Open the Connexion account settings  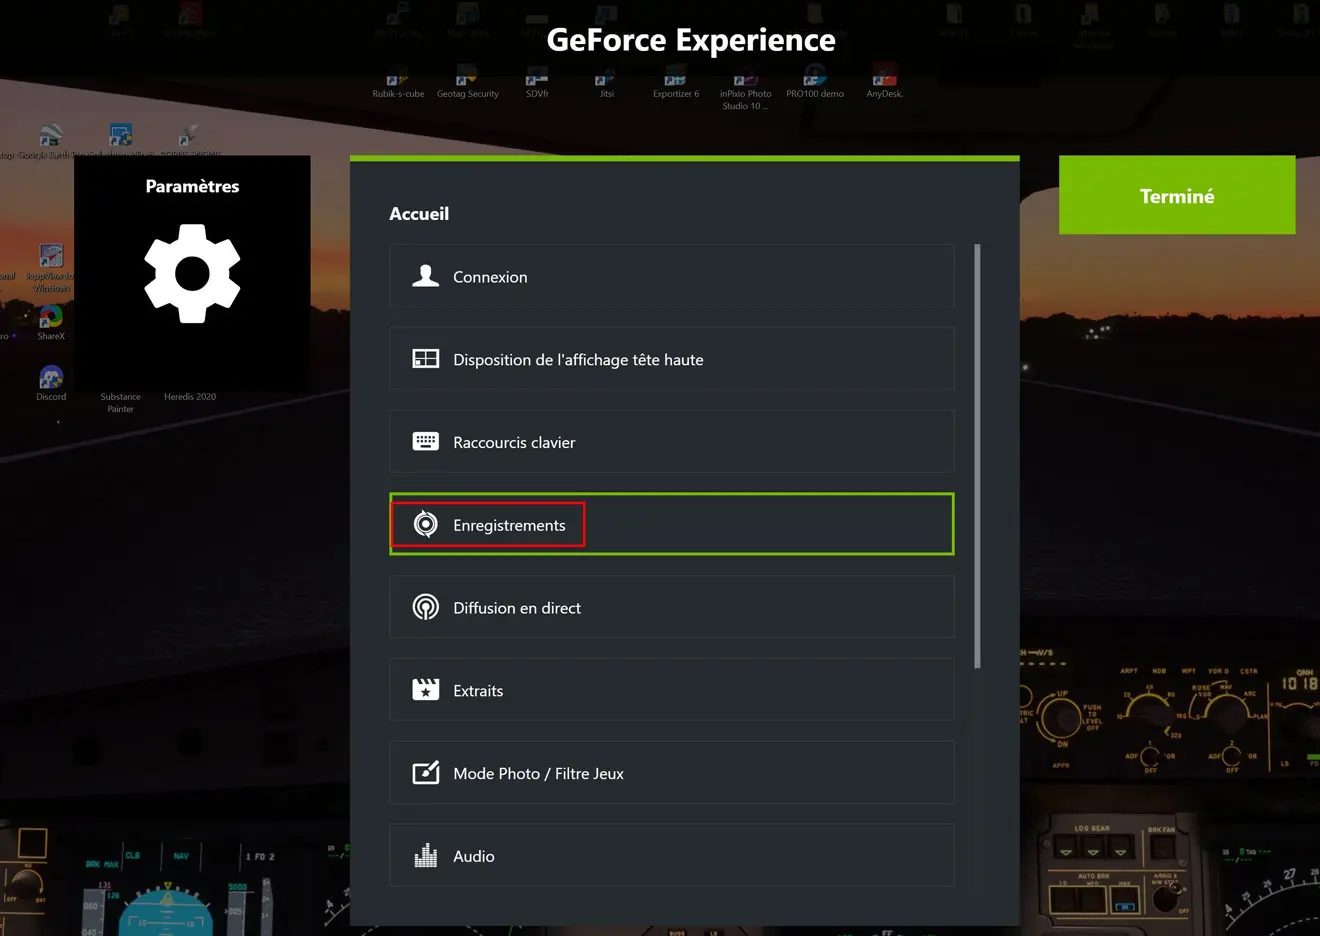(672, 276)
